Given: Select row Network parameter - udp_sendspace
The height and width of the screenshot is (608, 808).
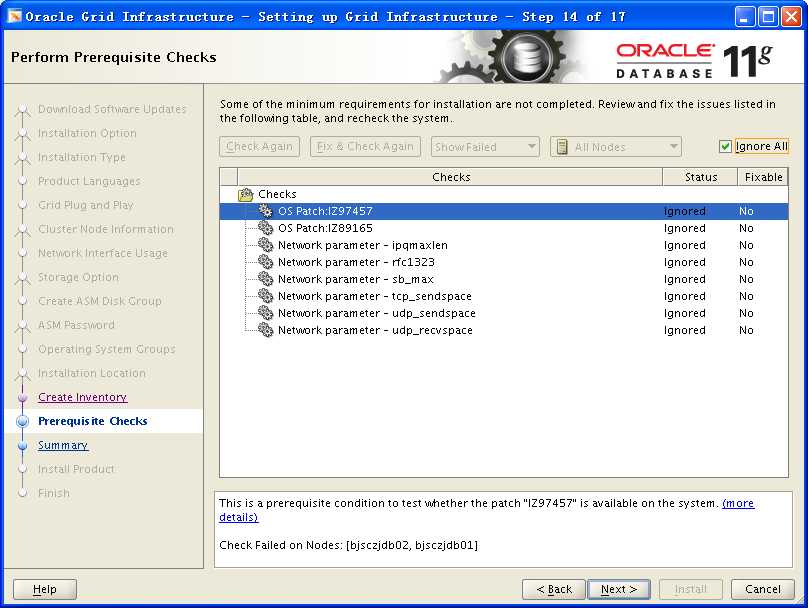Looking at the screenshot, I should click(x=503, y=313).
